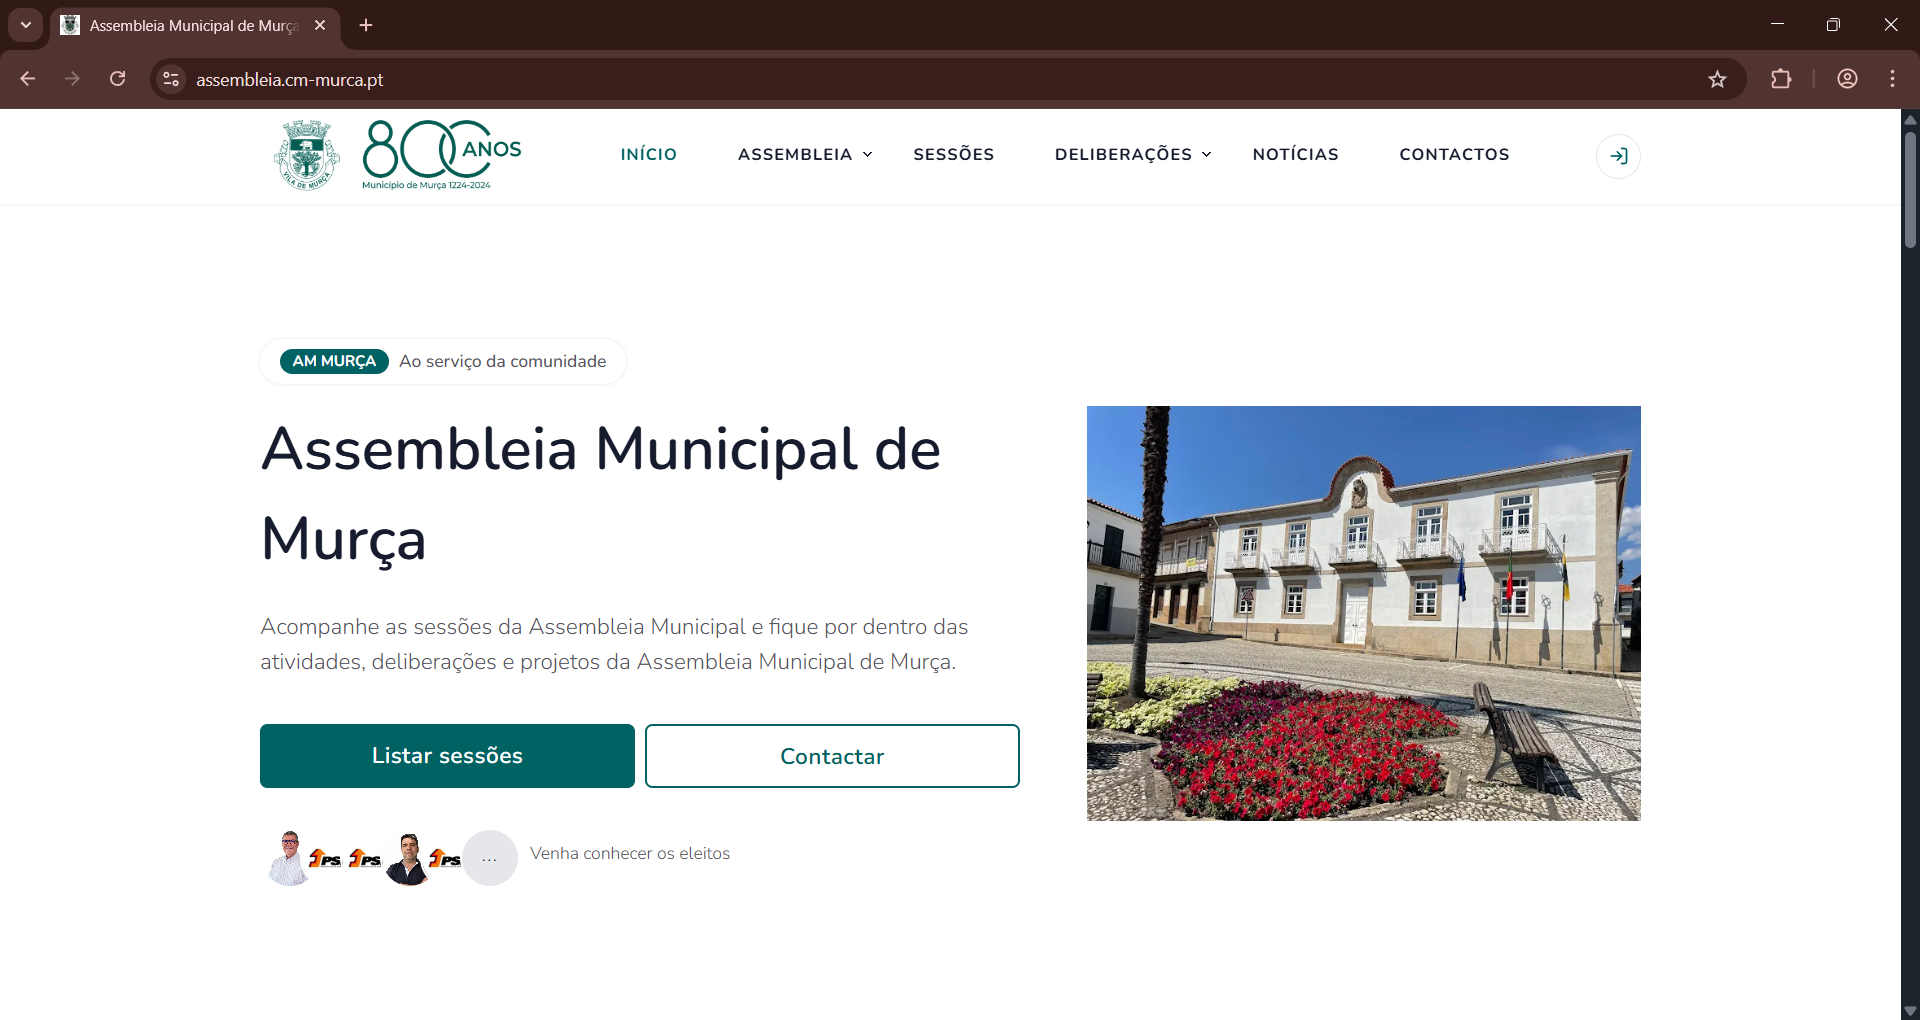Click the 800 Anos anniversary logo
The height and width of the screenshot is (1020, 1920).
[x=441, y=155]
